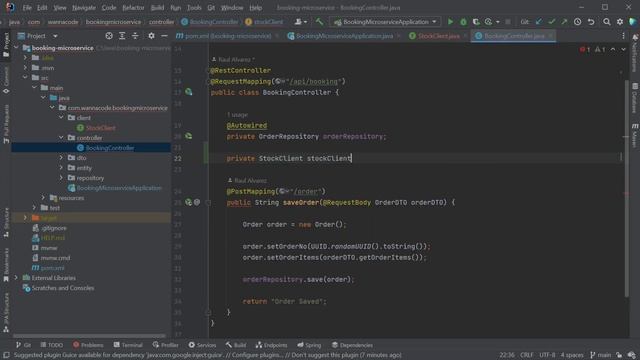Image resolution: width=640 pixels, height=360 pixels.
Task: Click the stop process square icon
Action: click(508, 22)
